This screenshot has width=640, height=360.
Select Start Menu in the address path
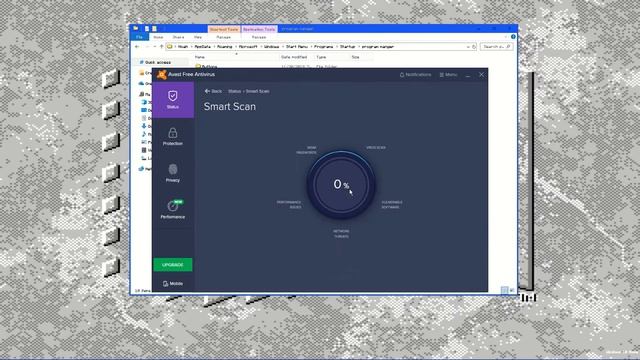[297, 47]
